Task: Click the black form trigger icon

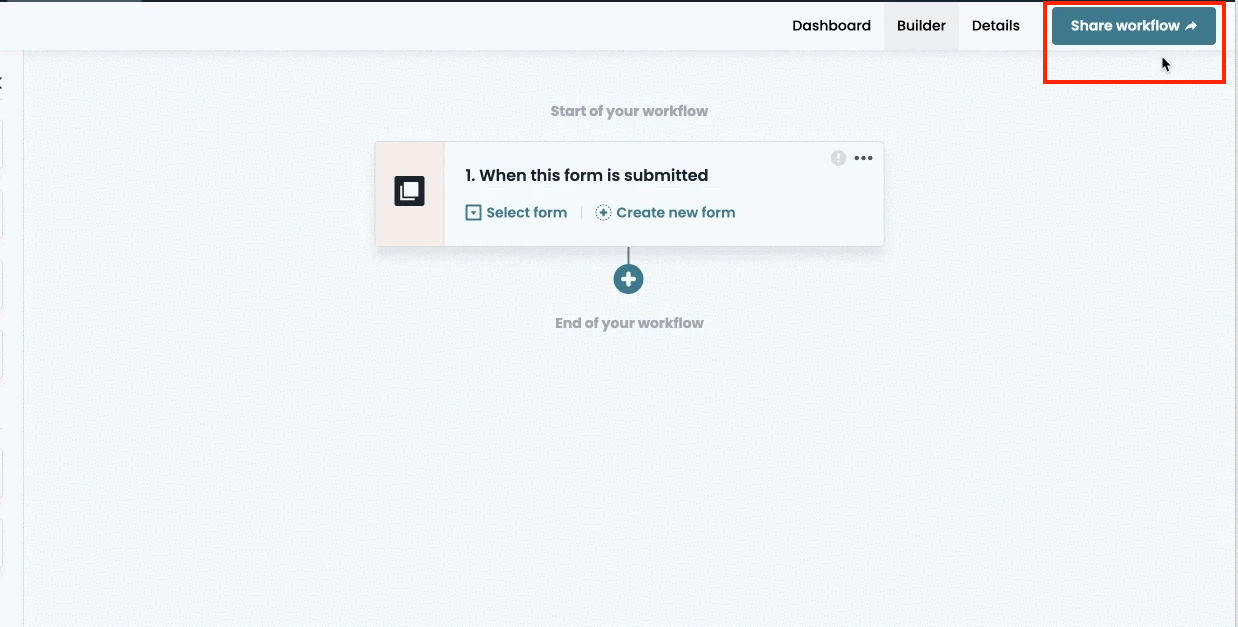Action: click(409, 191)
